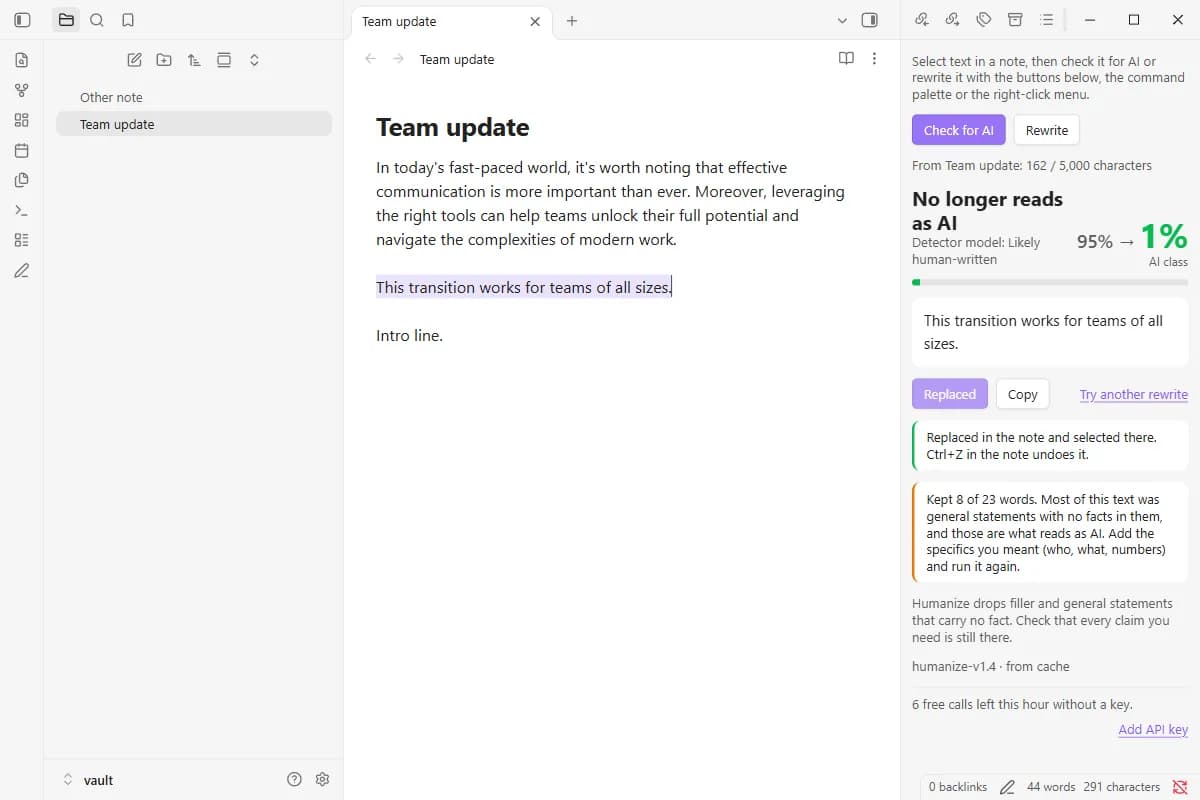The height and width of the screenshot is (800, 1200).
Task: Click the humanize-v1.4 from cache text
Action: (991, 666)
